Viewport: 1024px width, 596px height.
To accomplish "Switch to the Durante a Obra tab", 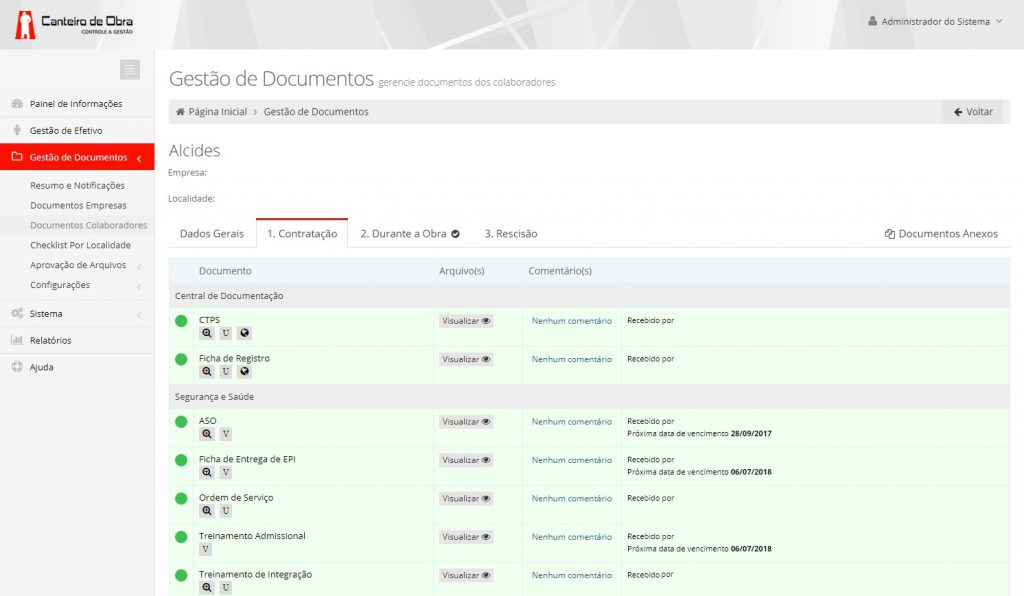I will (x=409, y=234).
